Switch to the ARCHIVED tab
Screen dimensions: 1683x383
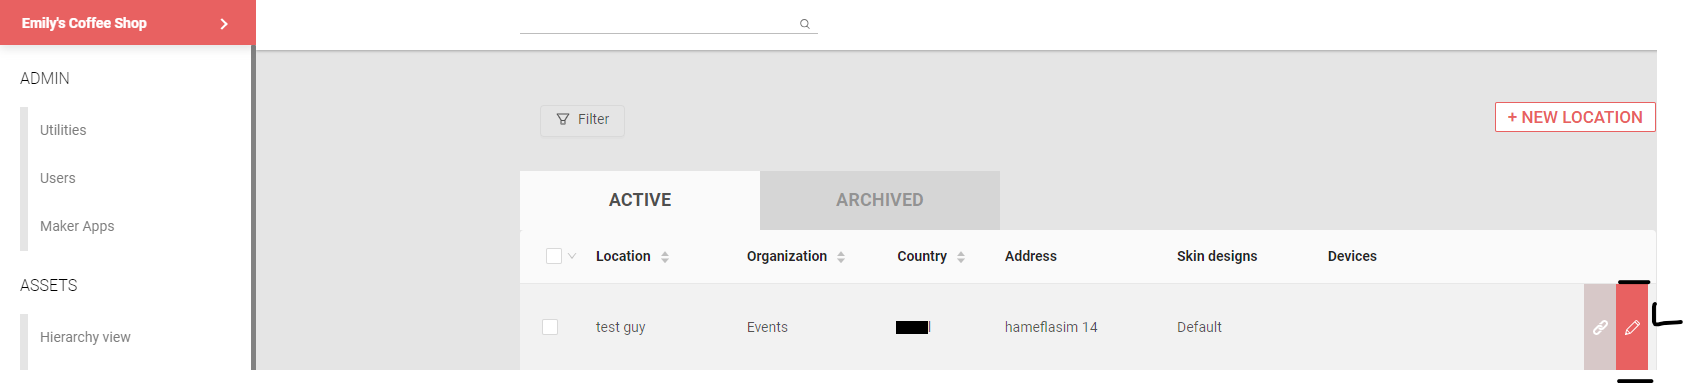(880, 200)
